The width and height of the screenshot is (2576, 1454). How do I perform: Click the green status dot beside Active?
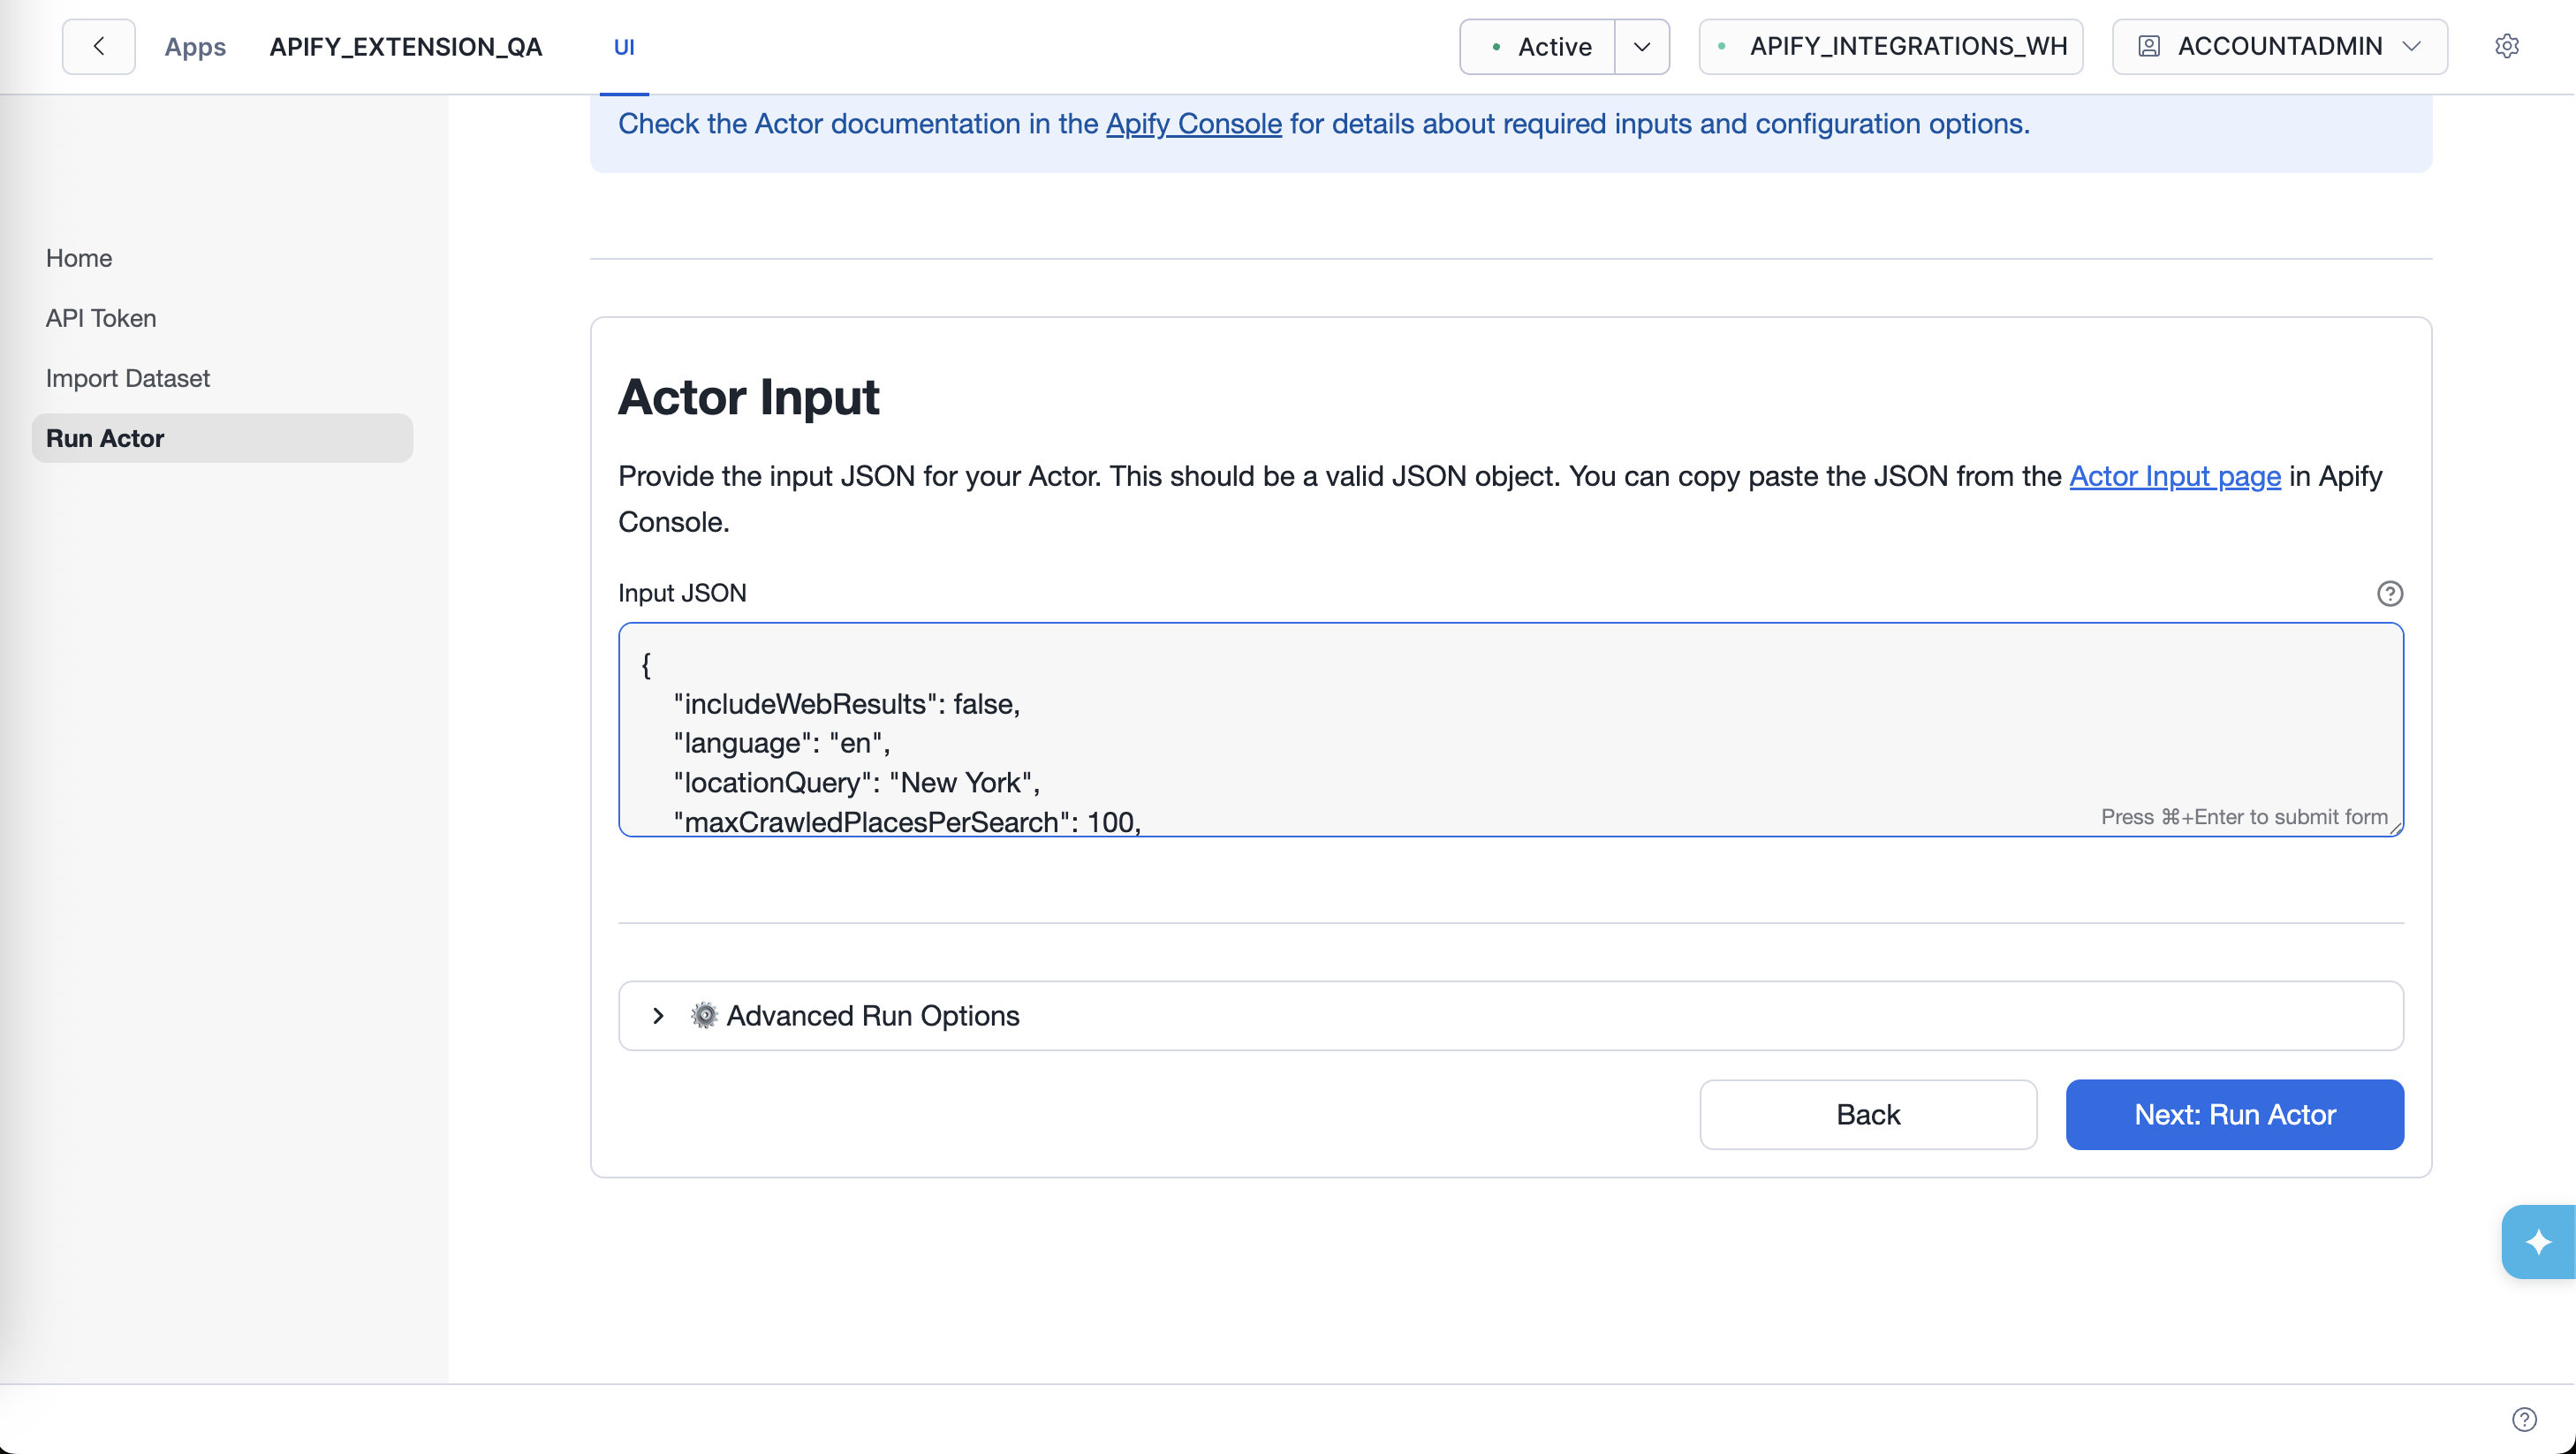(1496, 46)
